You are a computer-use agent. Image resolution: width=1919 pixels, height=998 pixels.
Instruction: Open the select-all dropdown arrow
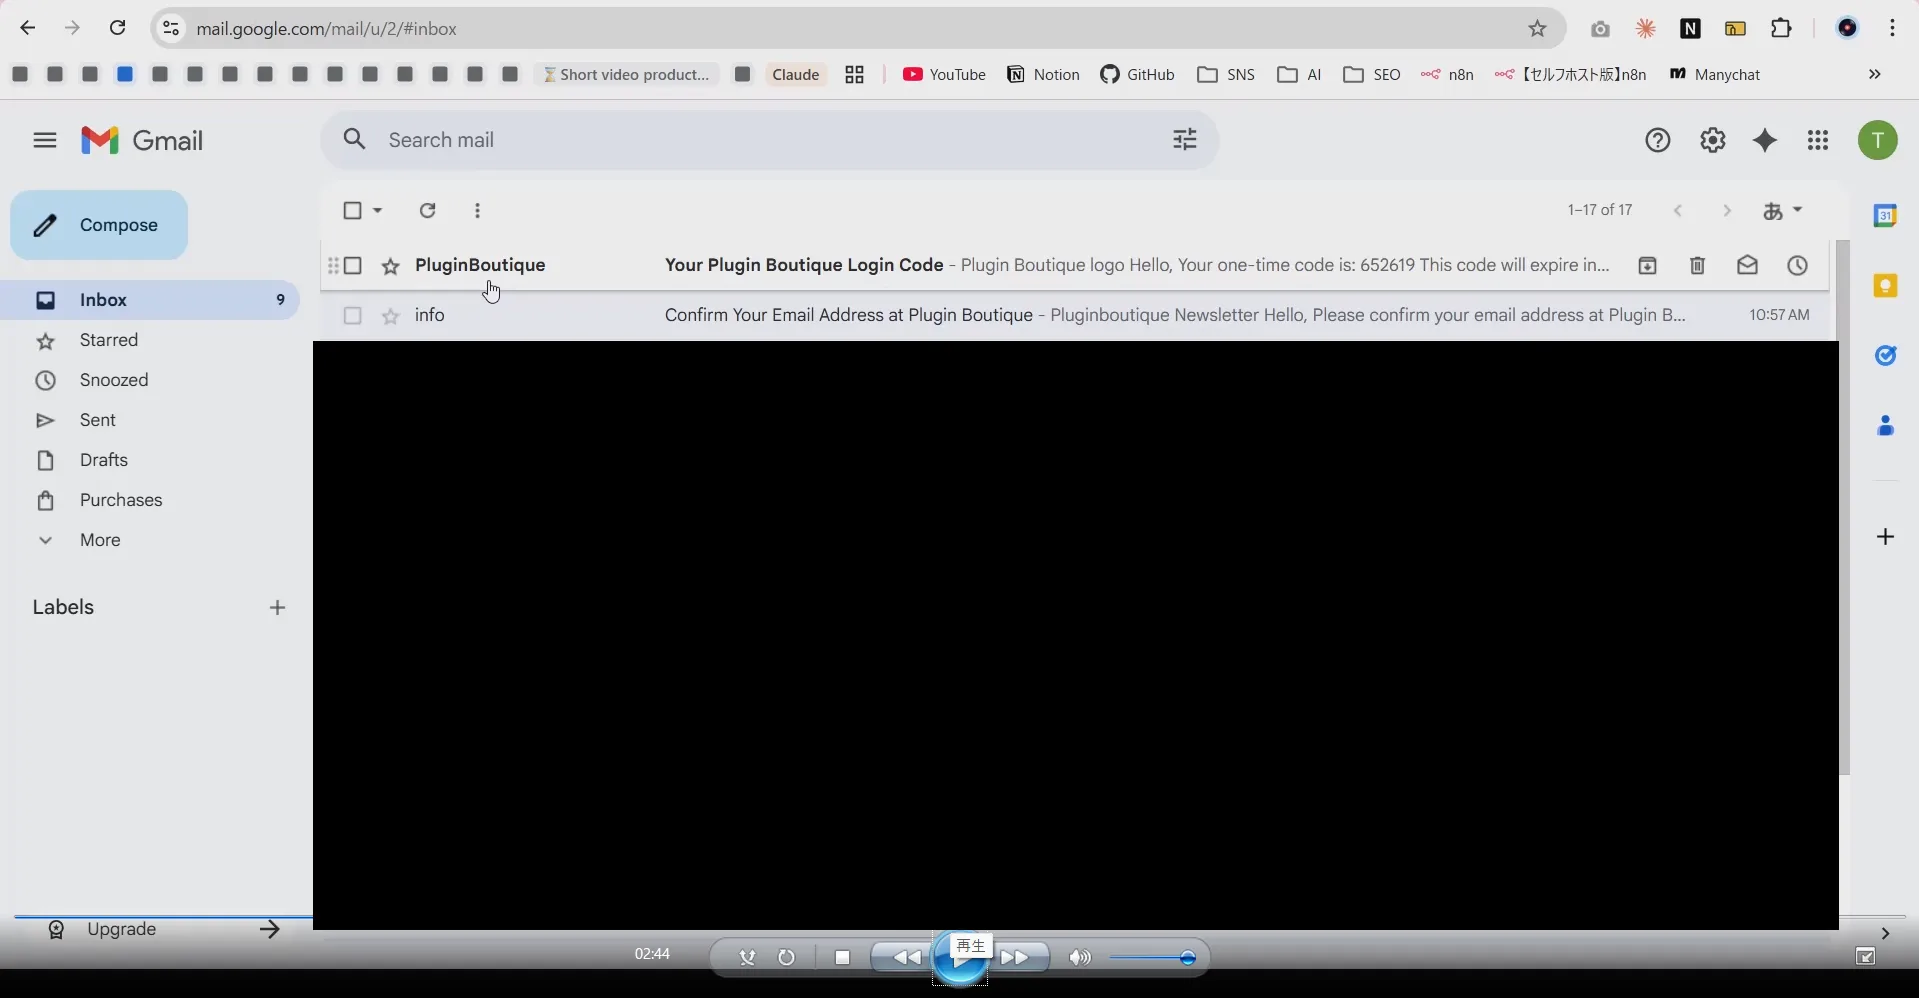point(378,211)
